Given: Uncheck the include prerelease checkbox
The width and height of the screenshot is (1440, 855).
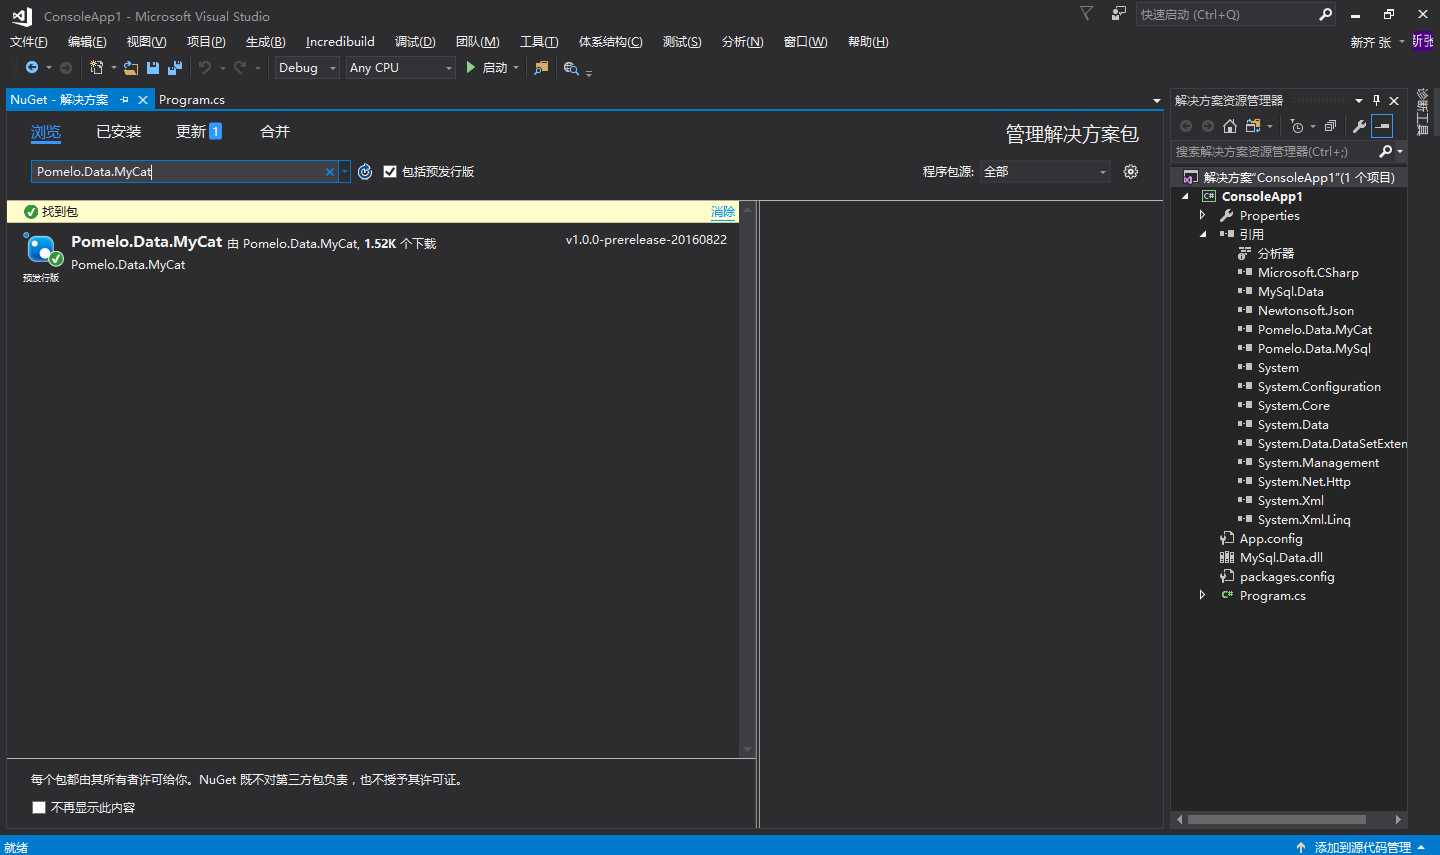Looking at the screenshot, I should (x=390, y=172).
